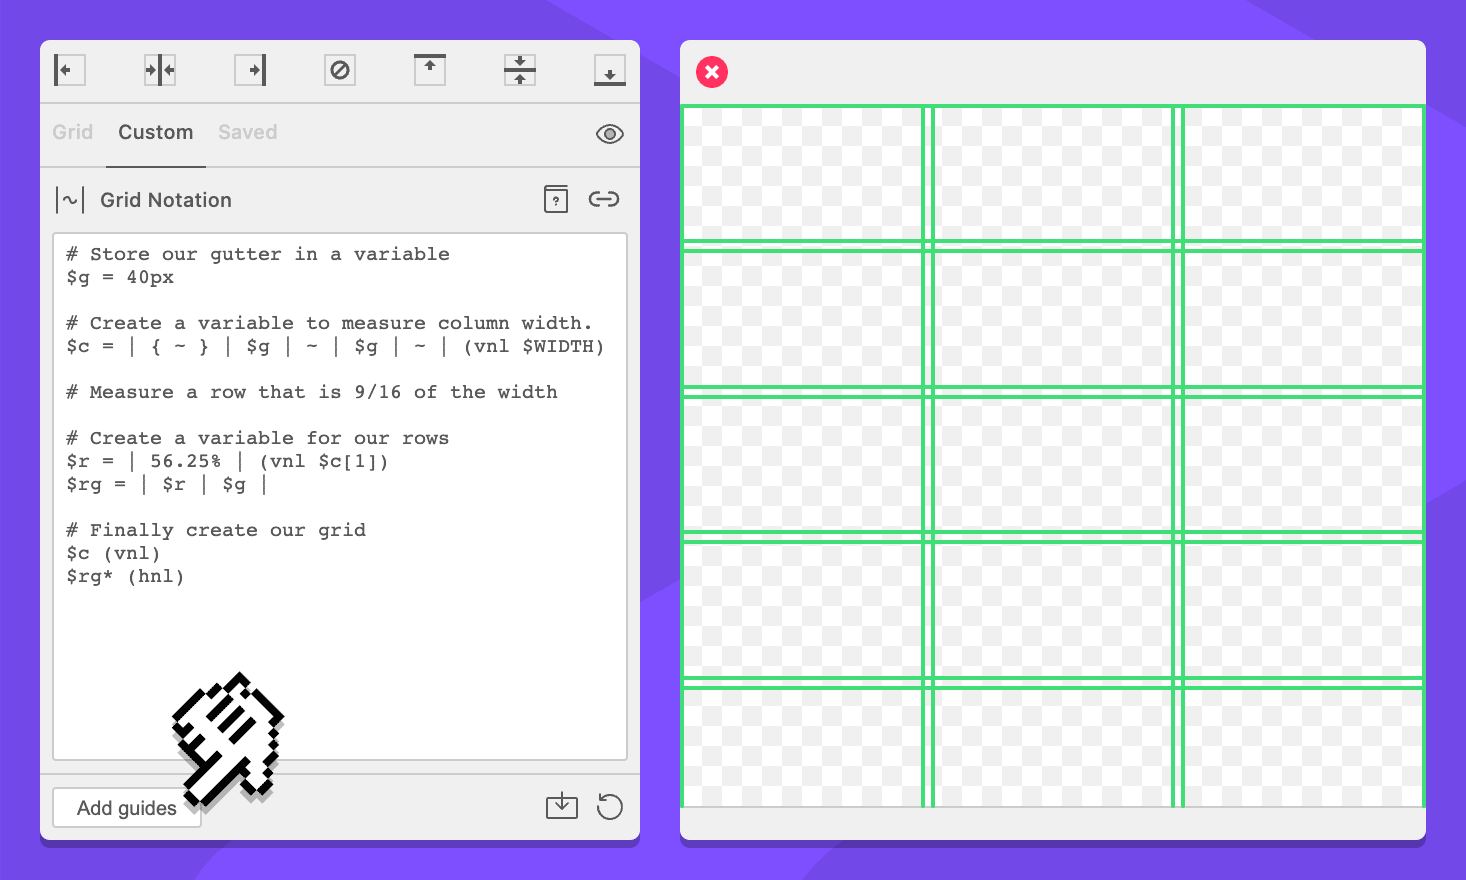Select the Custom tab

point(156,133)
